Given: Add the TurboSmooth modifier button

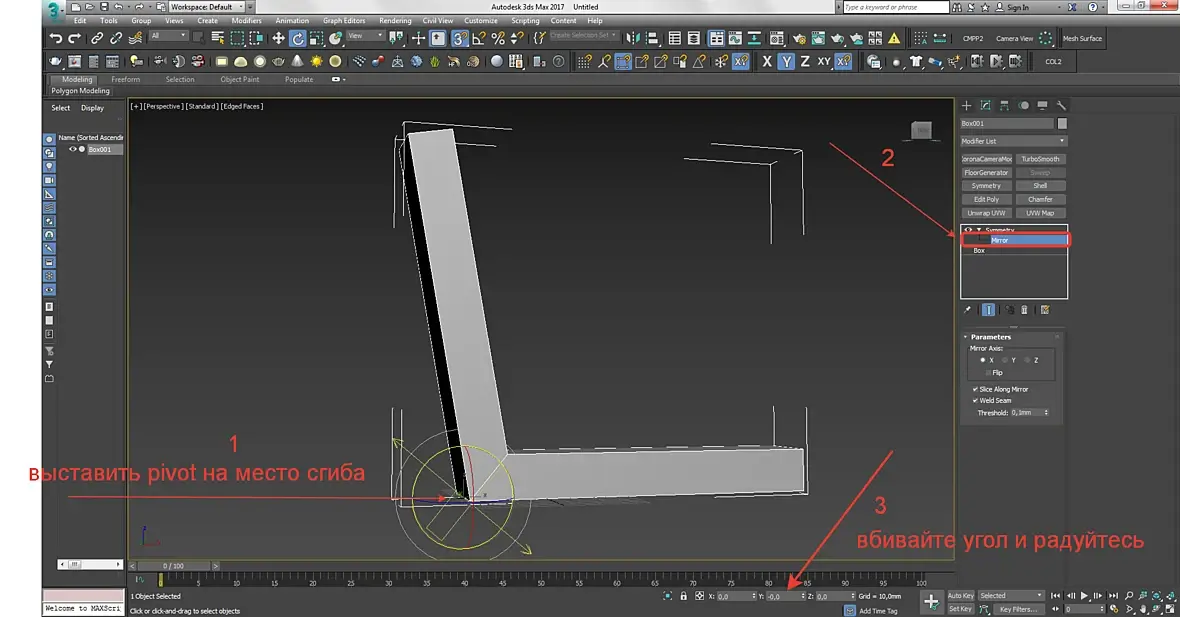Looking at the screenshot, I should click(x=1040, y=159).
